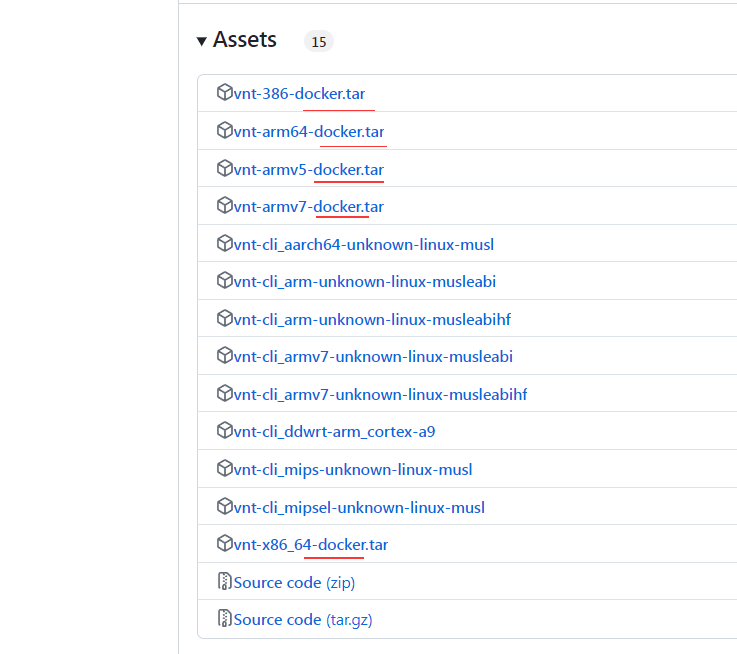The image size is (737, 654).
Task: Click the Assets count badge 15
Action: pos(319,42)
